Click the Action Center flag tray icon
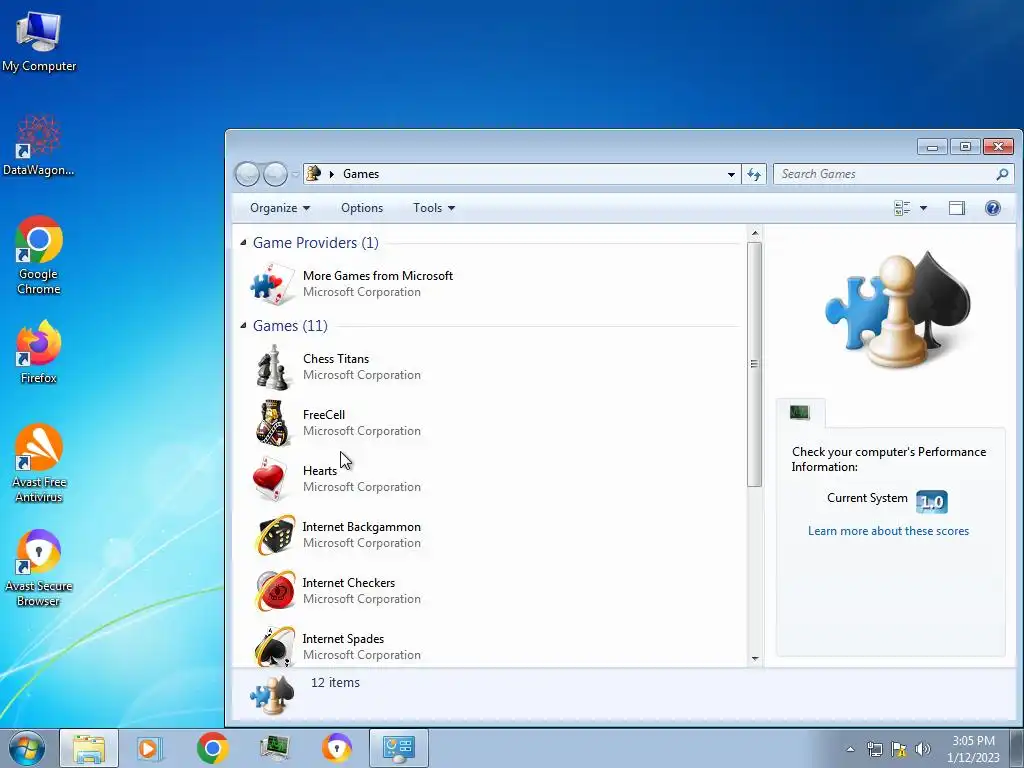 coord(899,749)
